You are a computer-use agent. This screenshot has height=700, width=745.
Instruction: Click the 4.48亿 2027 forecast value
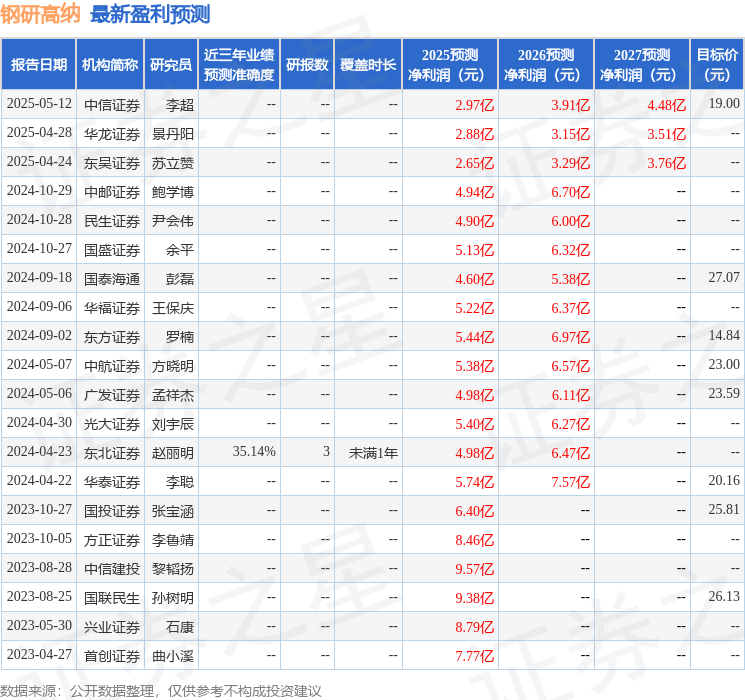click(x=666, y=105)
